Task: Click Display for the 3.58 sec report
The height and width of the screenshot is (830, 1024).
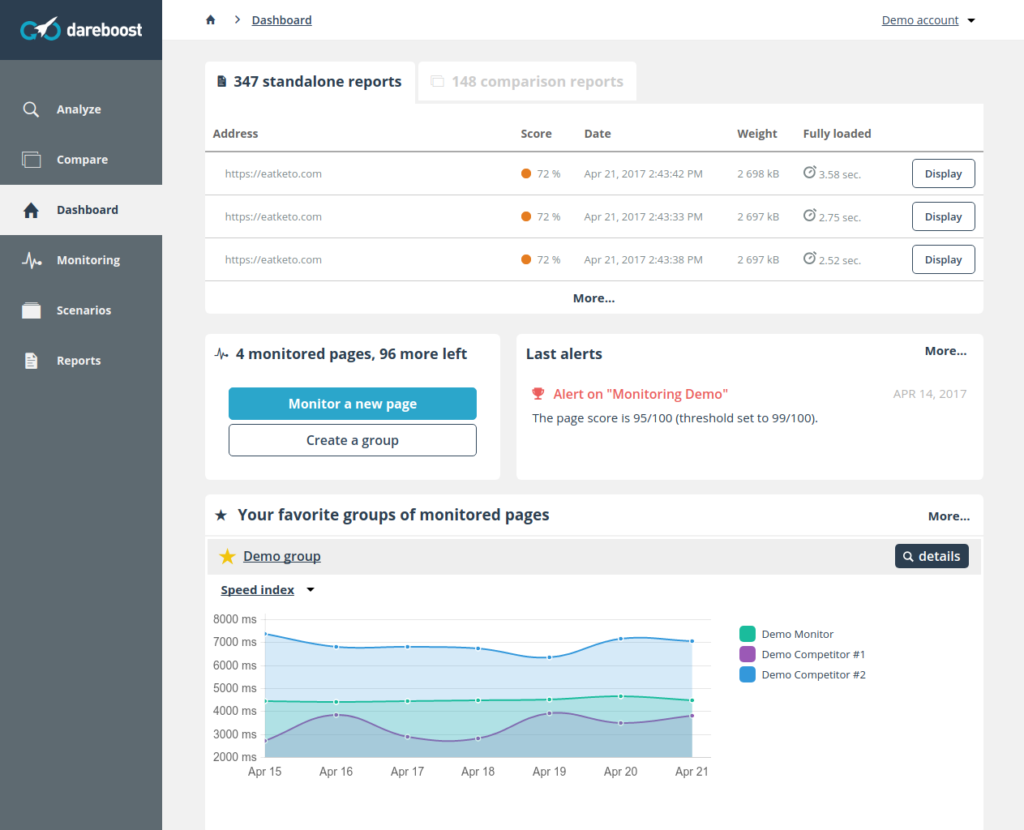Action: coord(943,174)
